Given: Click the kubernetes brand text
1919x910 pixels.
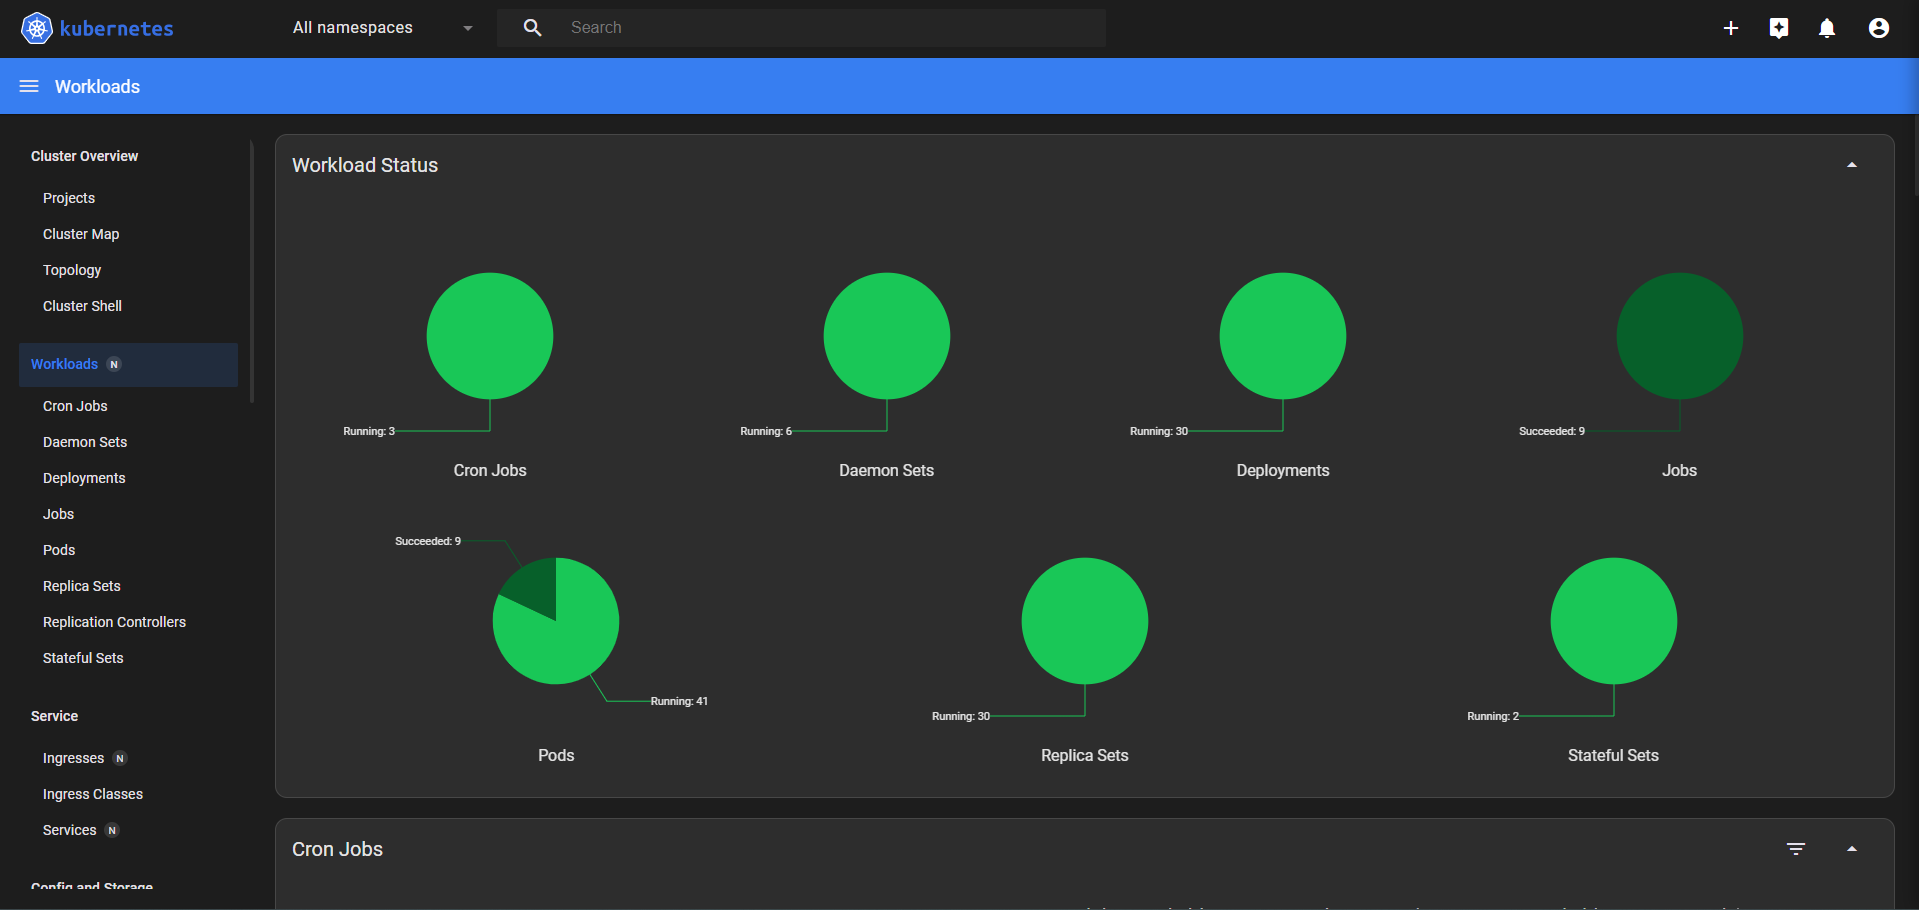Looking at the screenshot, I should [117, 28].
